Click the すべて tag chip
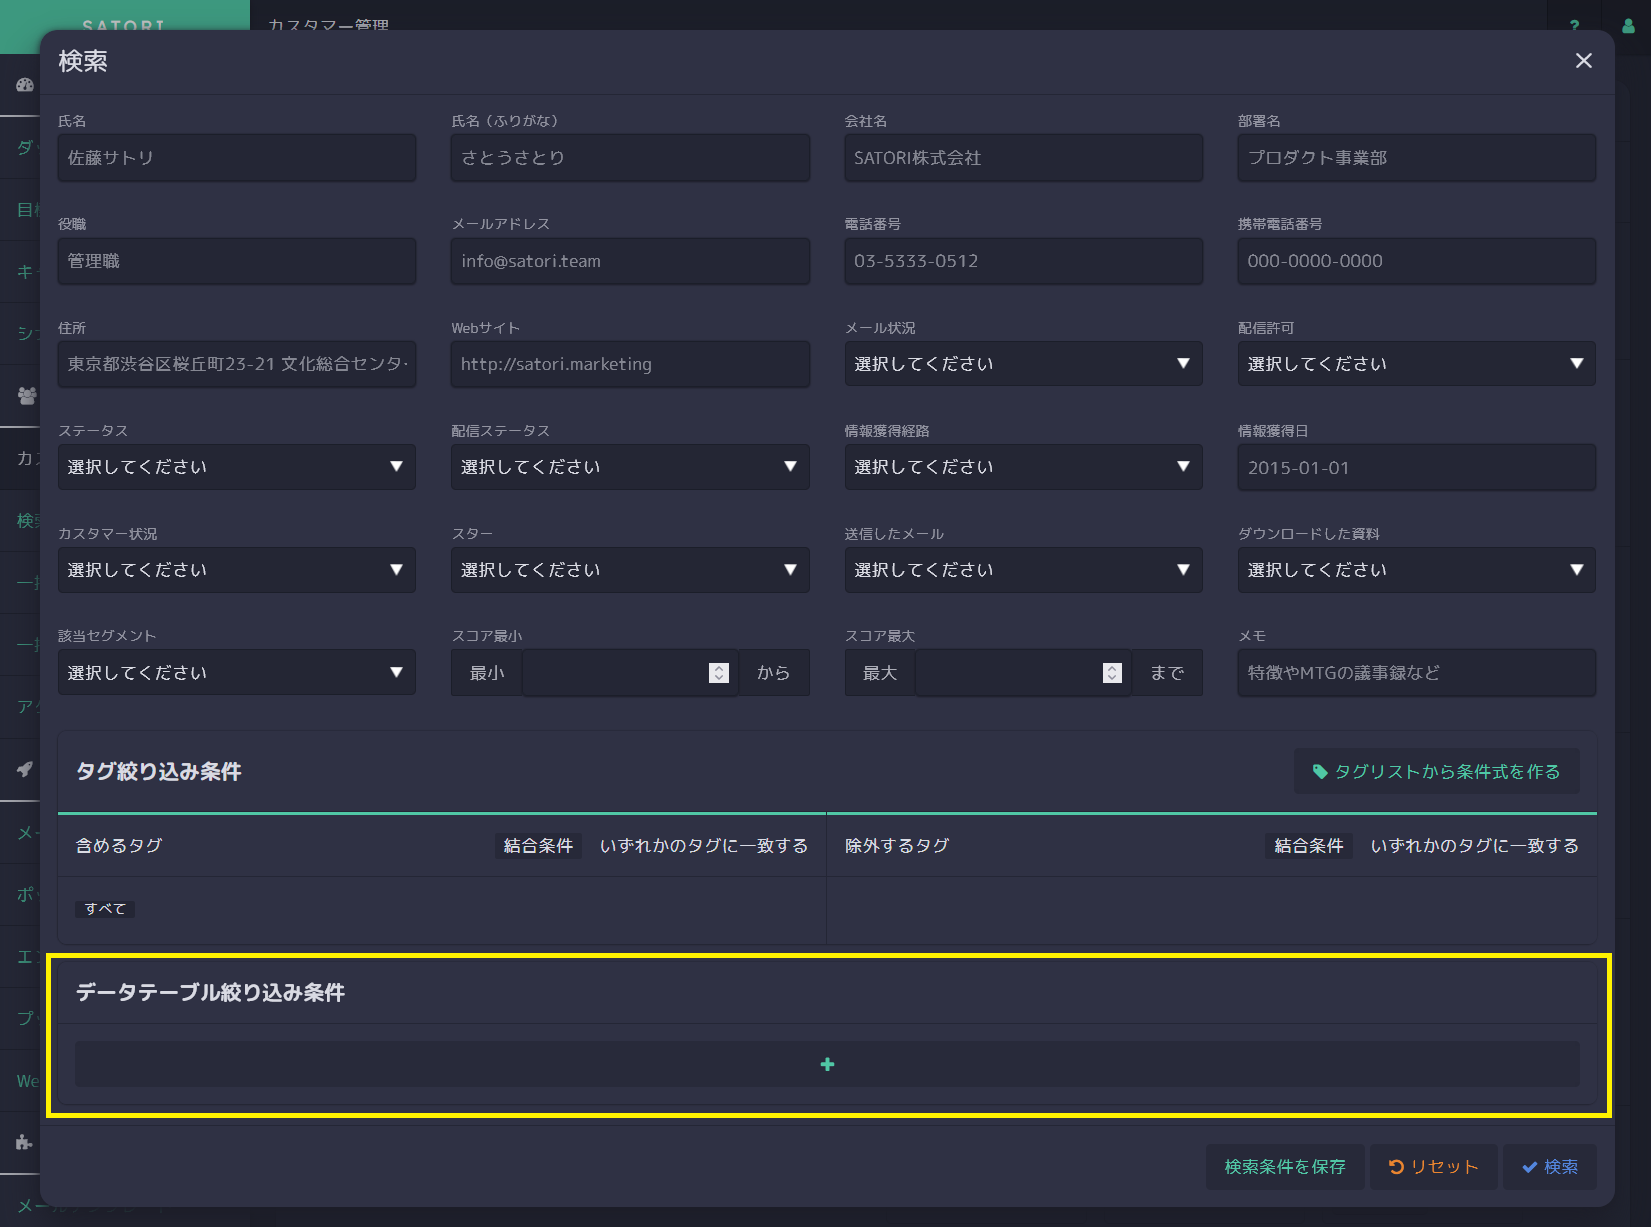 (x=105, y=909)
